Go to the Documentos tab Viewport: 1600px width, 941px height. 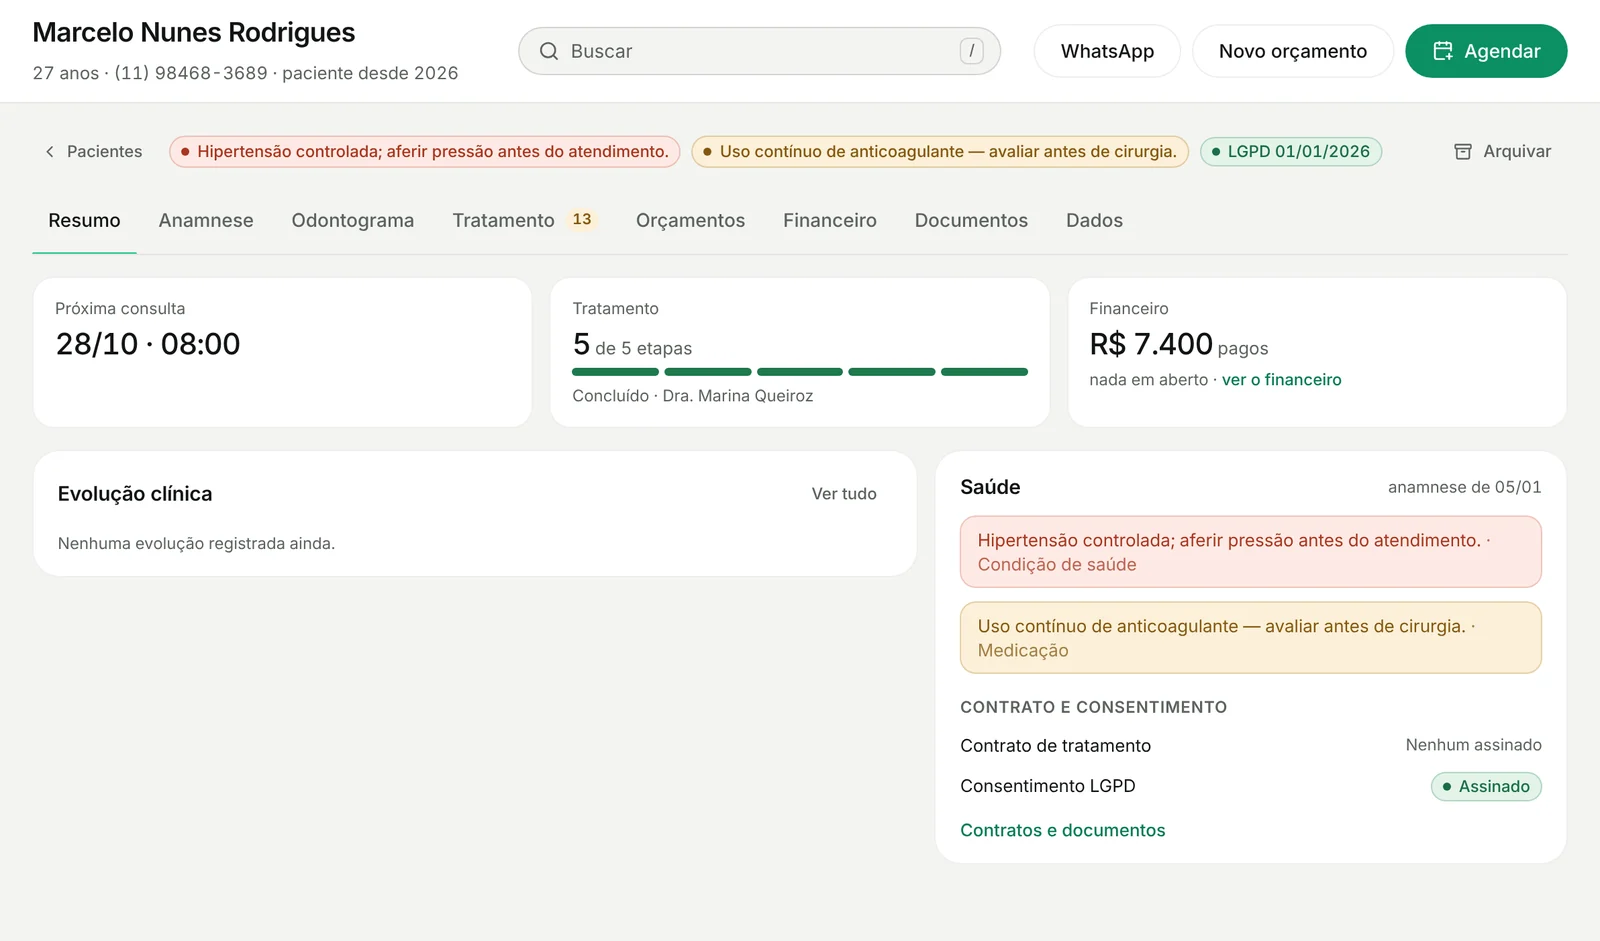click(971, 220)
